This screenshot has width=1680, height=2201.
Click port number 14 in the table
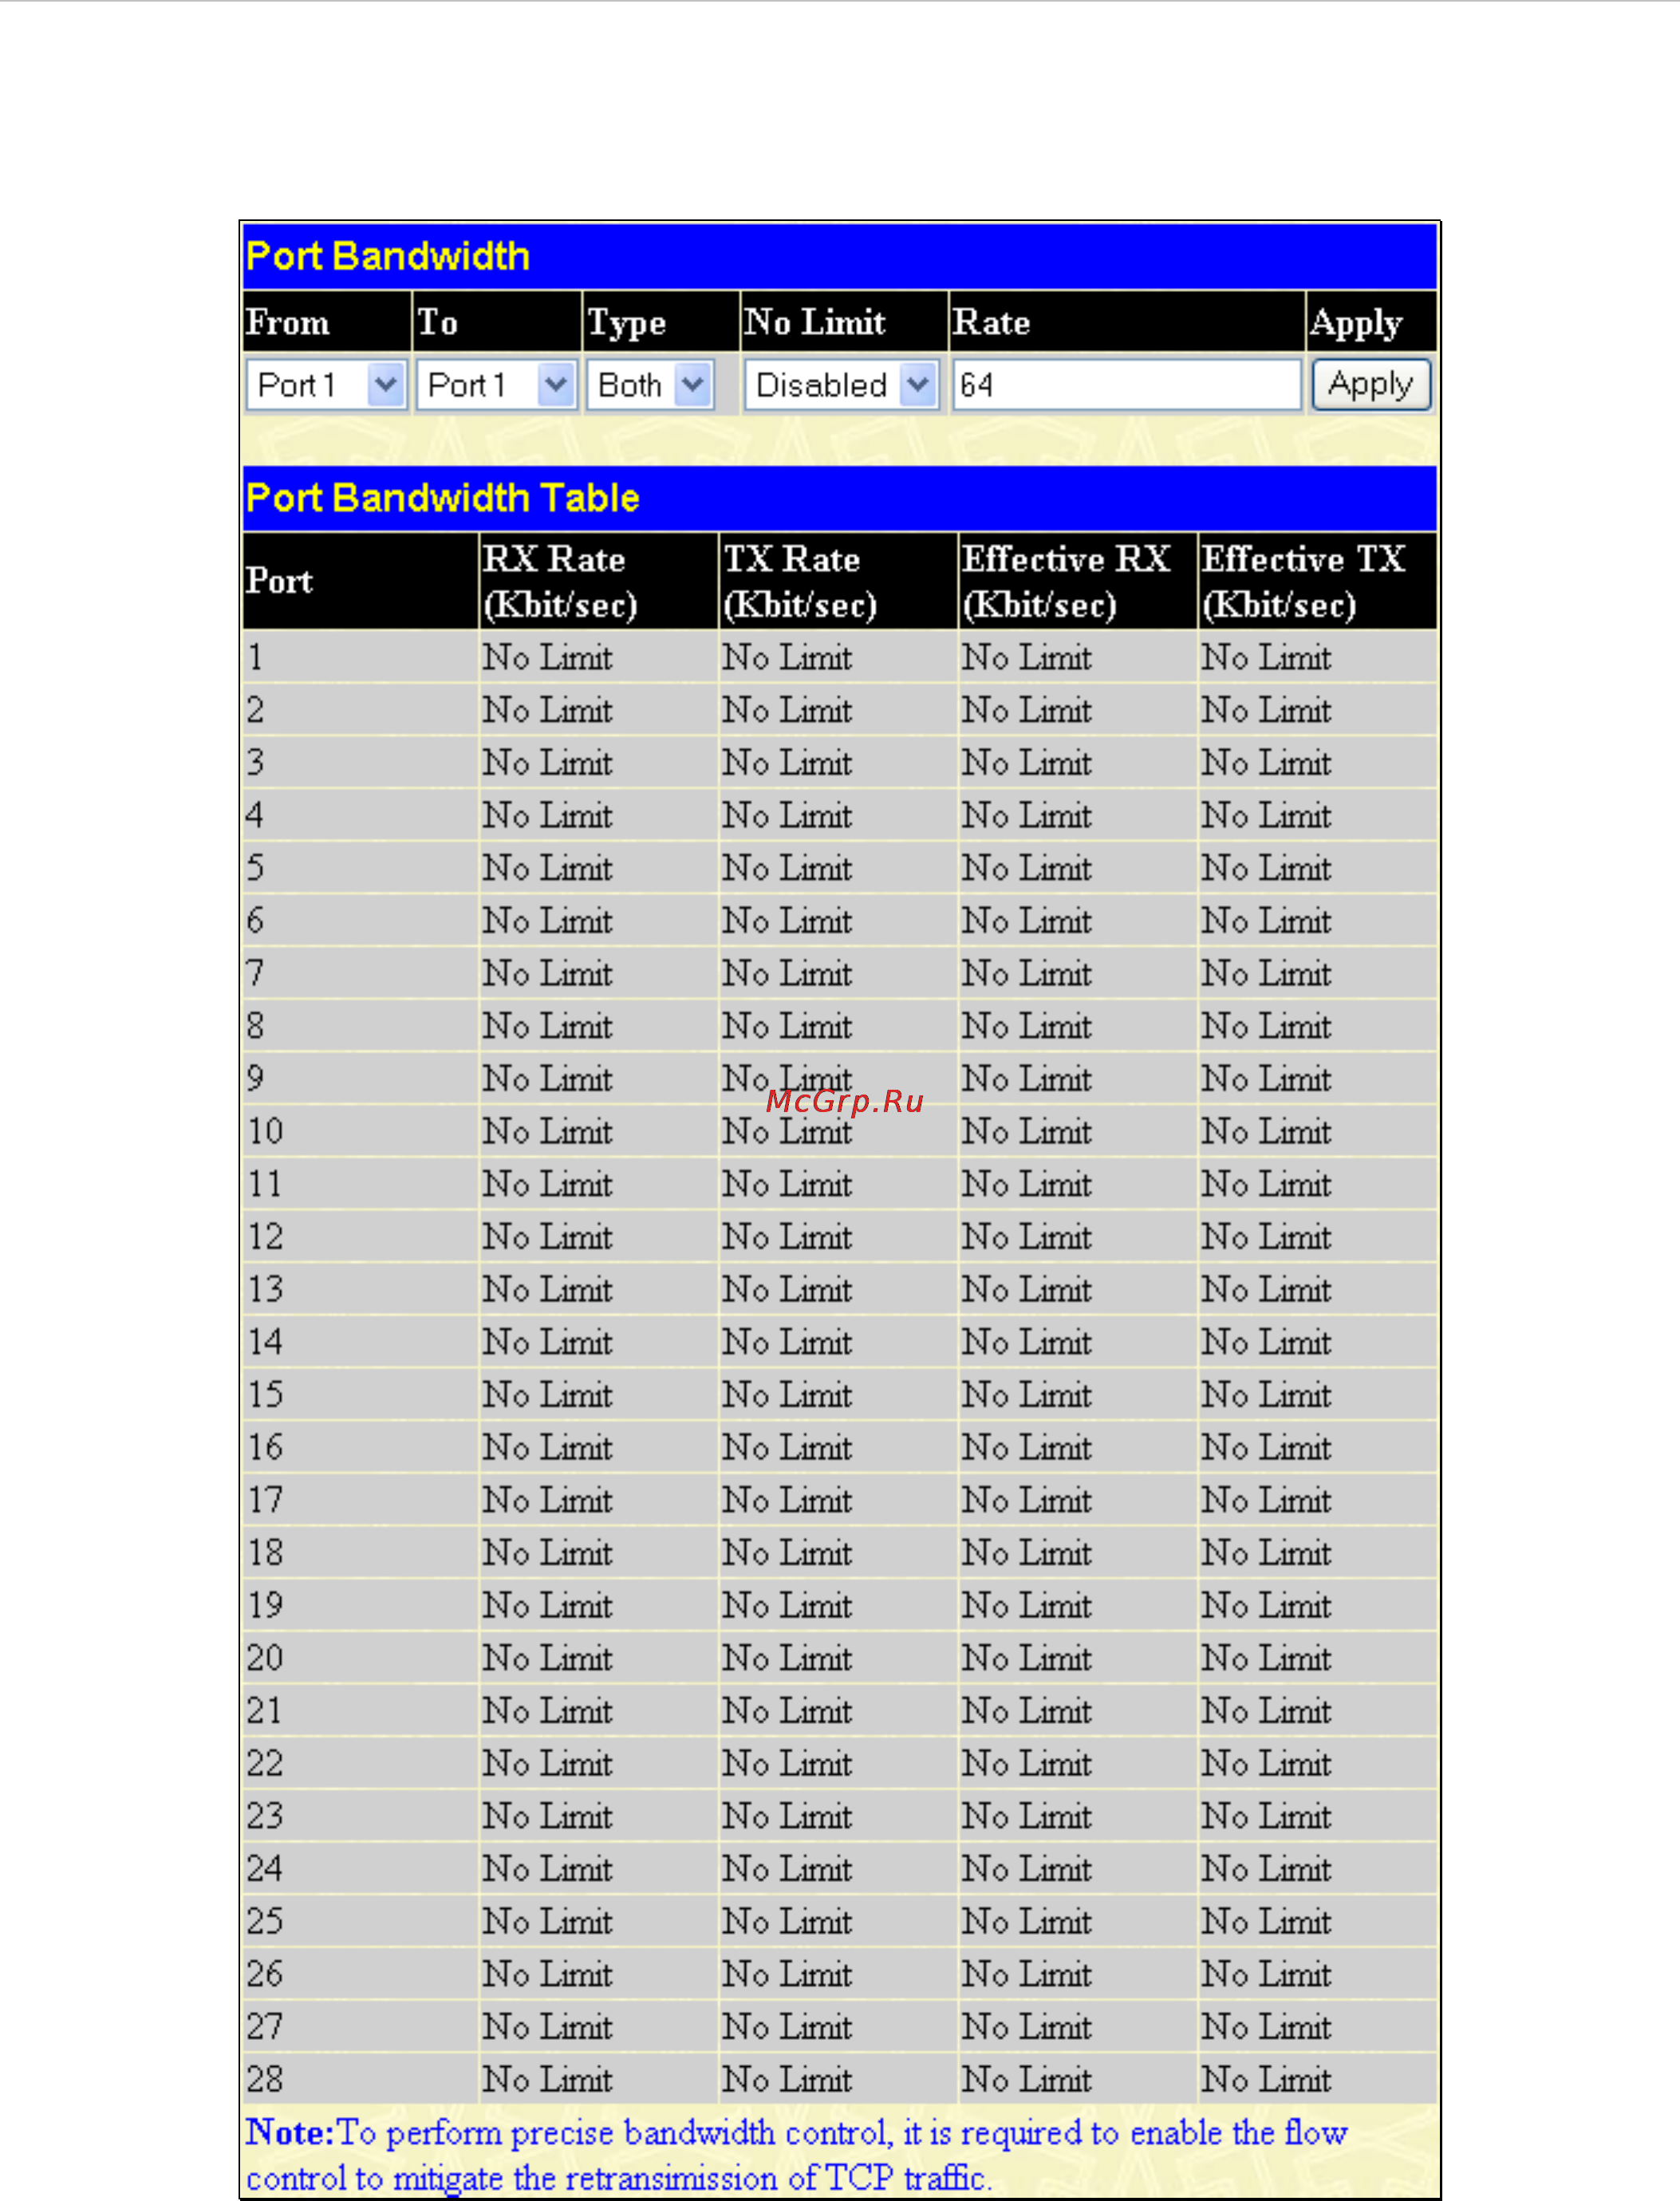266,1341
